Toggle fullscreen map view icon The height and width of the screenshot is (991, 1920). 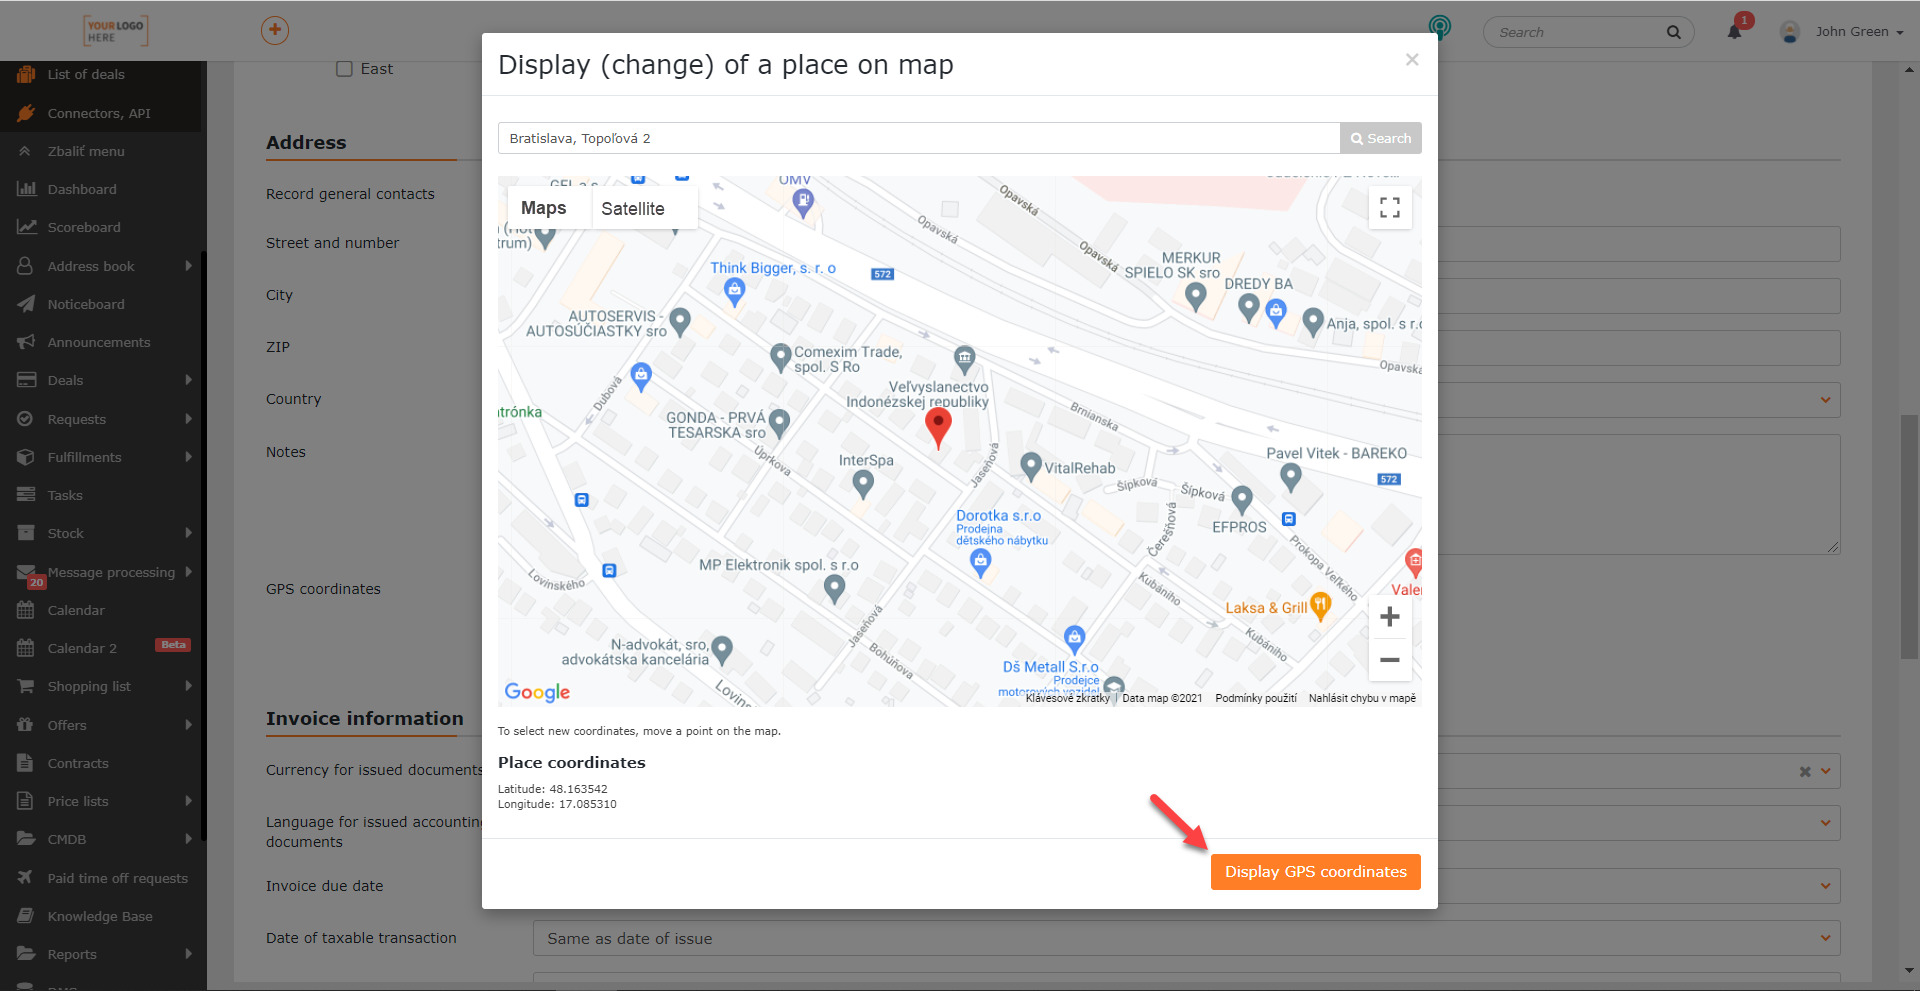1390,208
